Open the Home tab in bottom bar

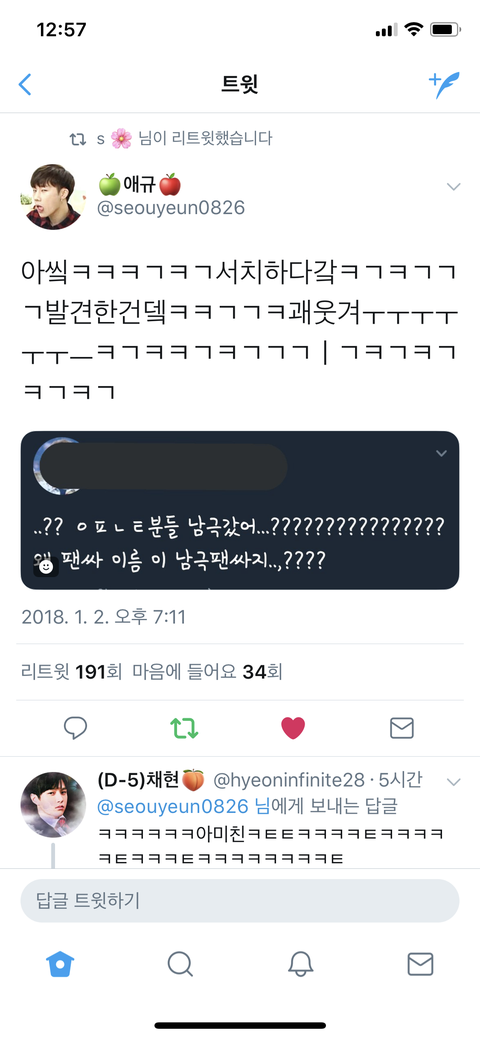pyautogui.click(x=60, y=963)
